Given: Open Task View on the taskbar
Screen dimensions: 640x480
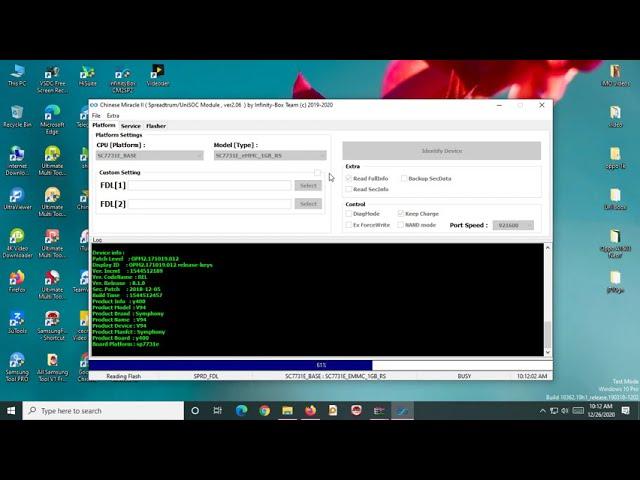Looking at the screenshot, I should [x=218, y=411].
